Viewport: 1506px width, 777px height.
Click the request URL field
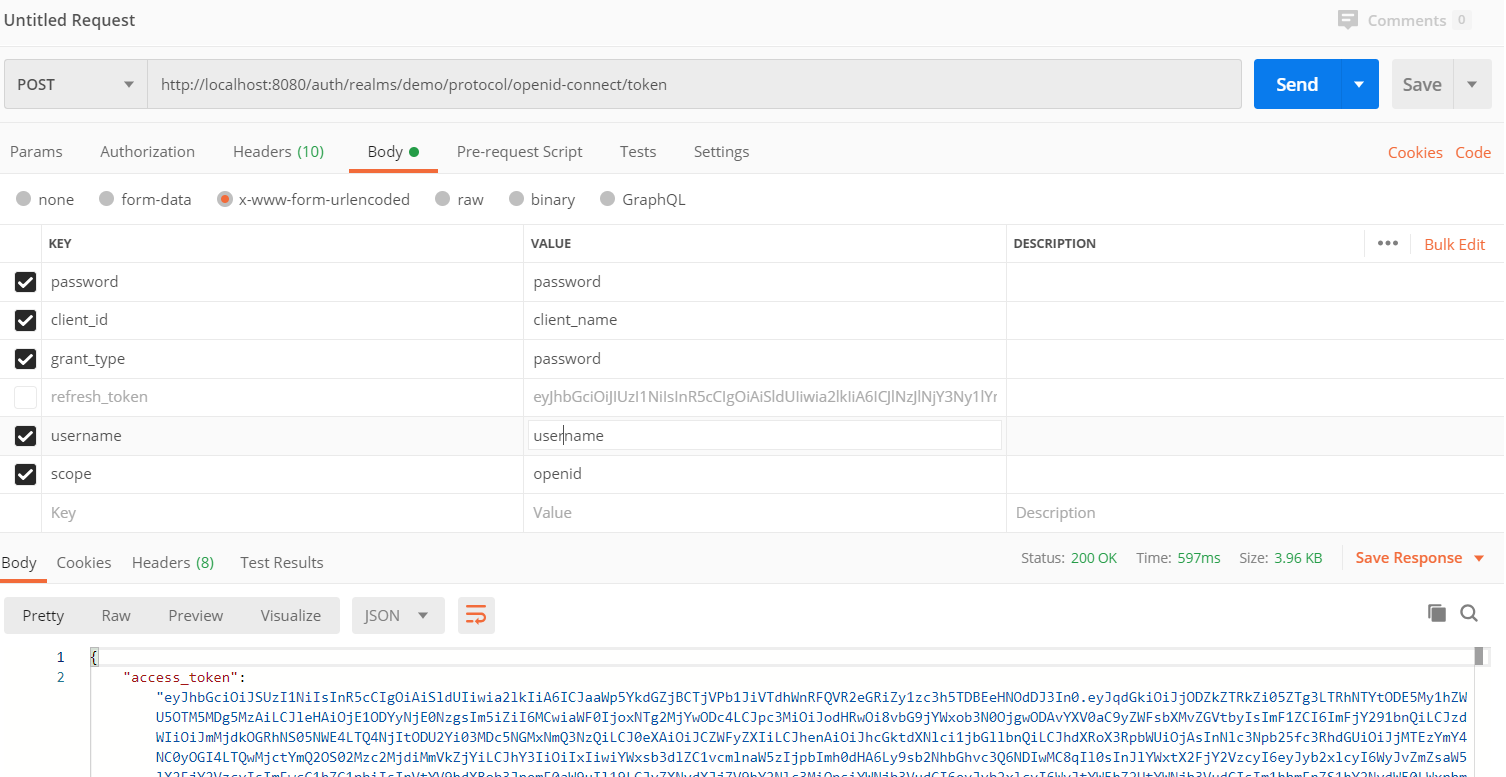tap(695, 84)
